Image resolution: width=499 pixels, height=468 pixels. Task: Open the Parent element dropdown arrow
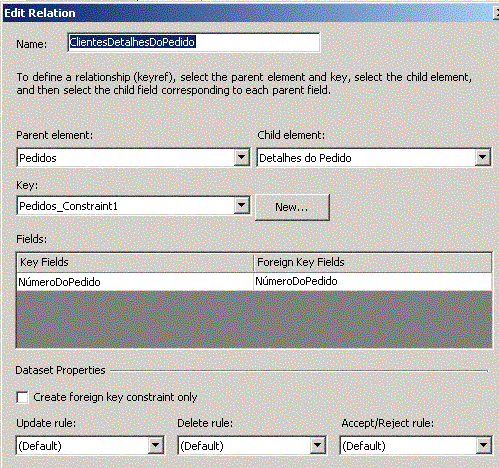[242, 157]
